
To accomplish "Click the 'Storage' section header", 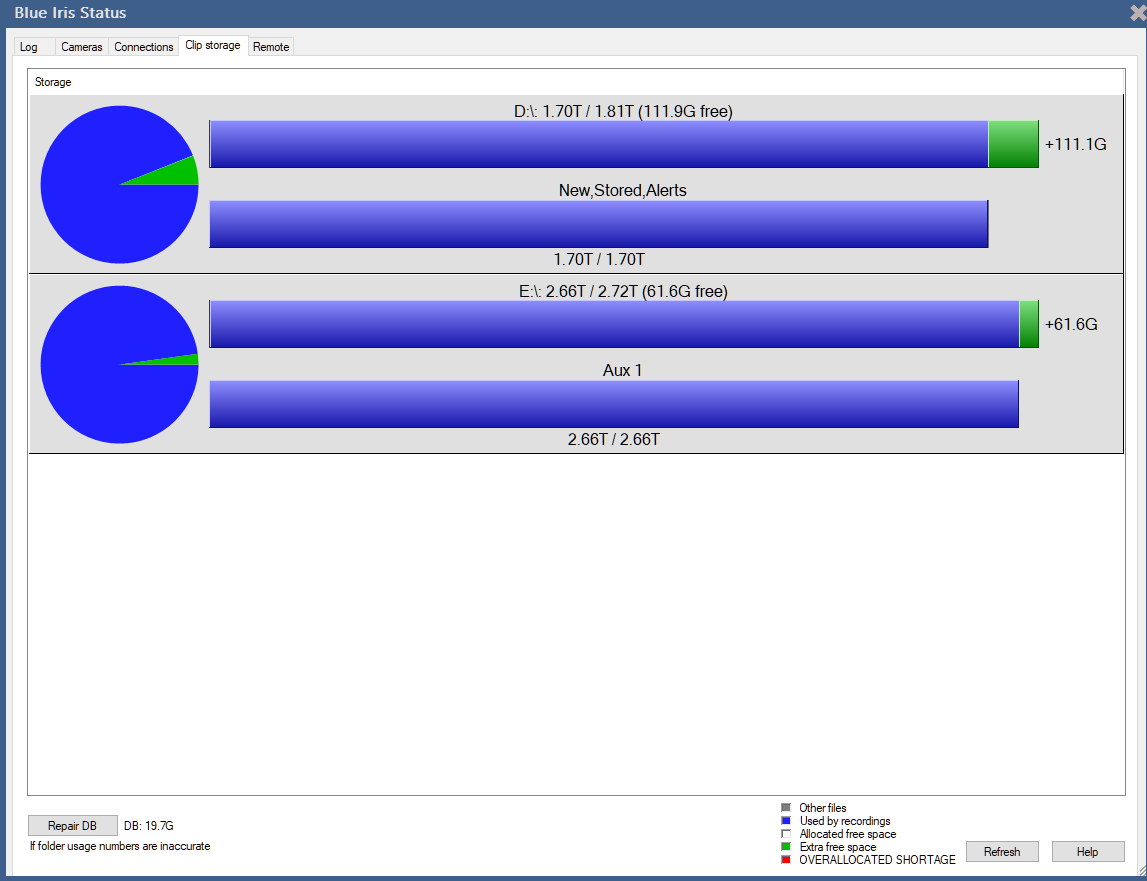I will [x=53, y=82].
